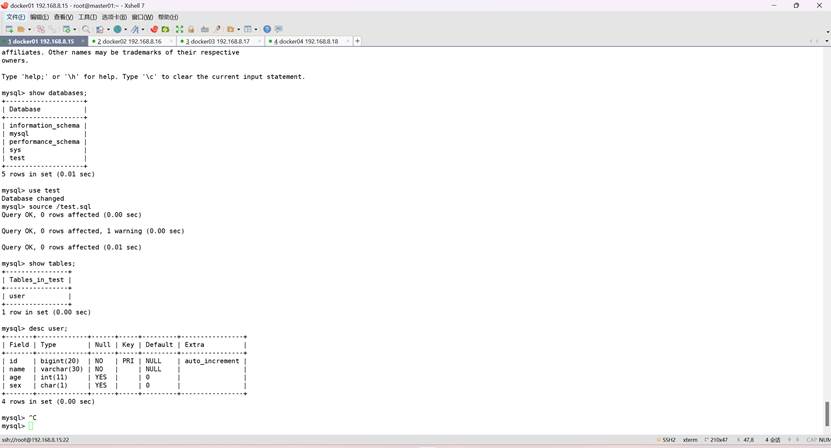Close the docker03 tab
This screenshot has width=831, height=448.
[259, 41]
